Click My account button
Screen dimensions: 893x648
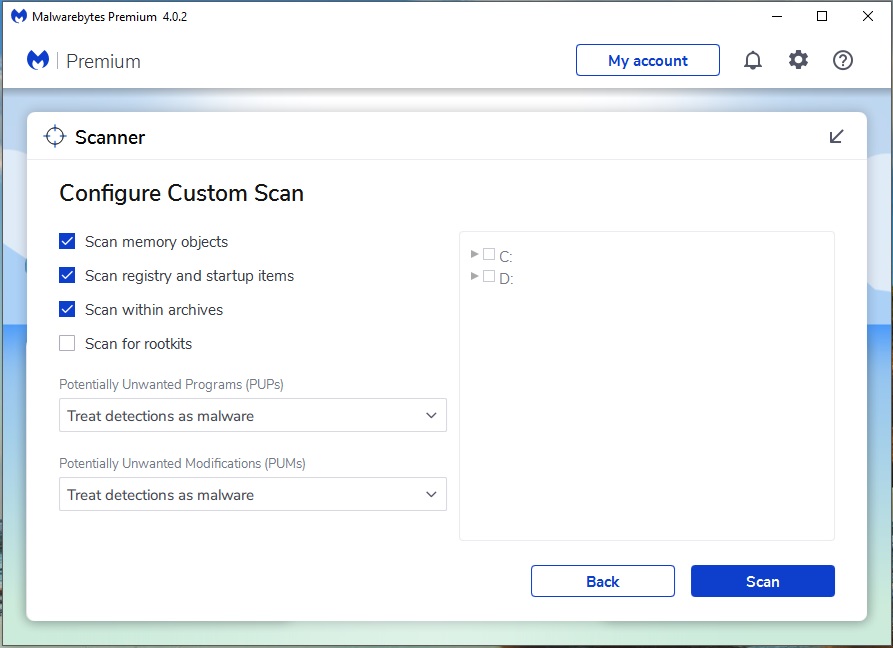click(648, 60)
